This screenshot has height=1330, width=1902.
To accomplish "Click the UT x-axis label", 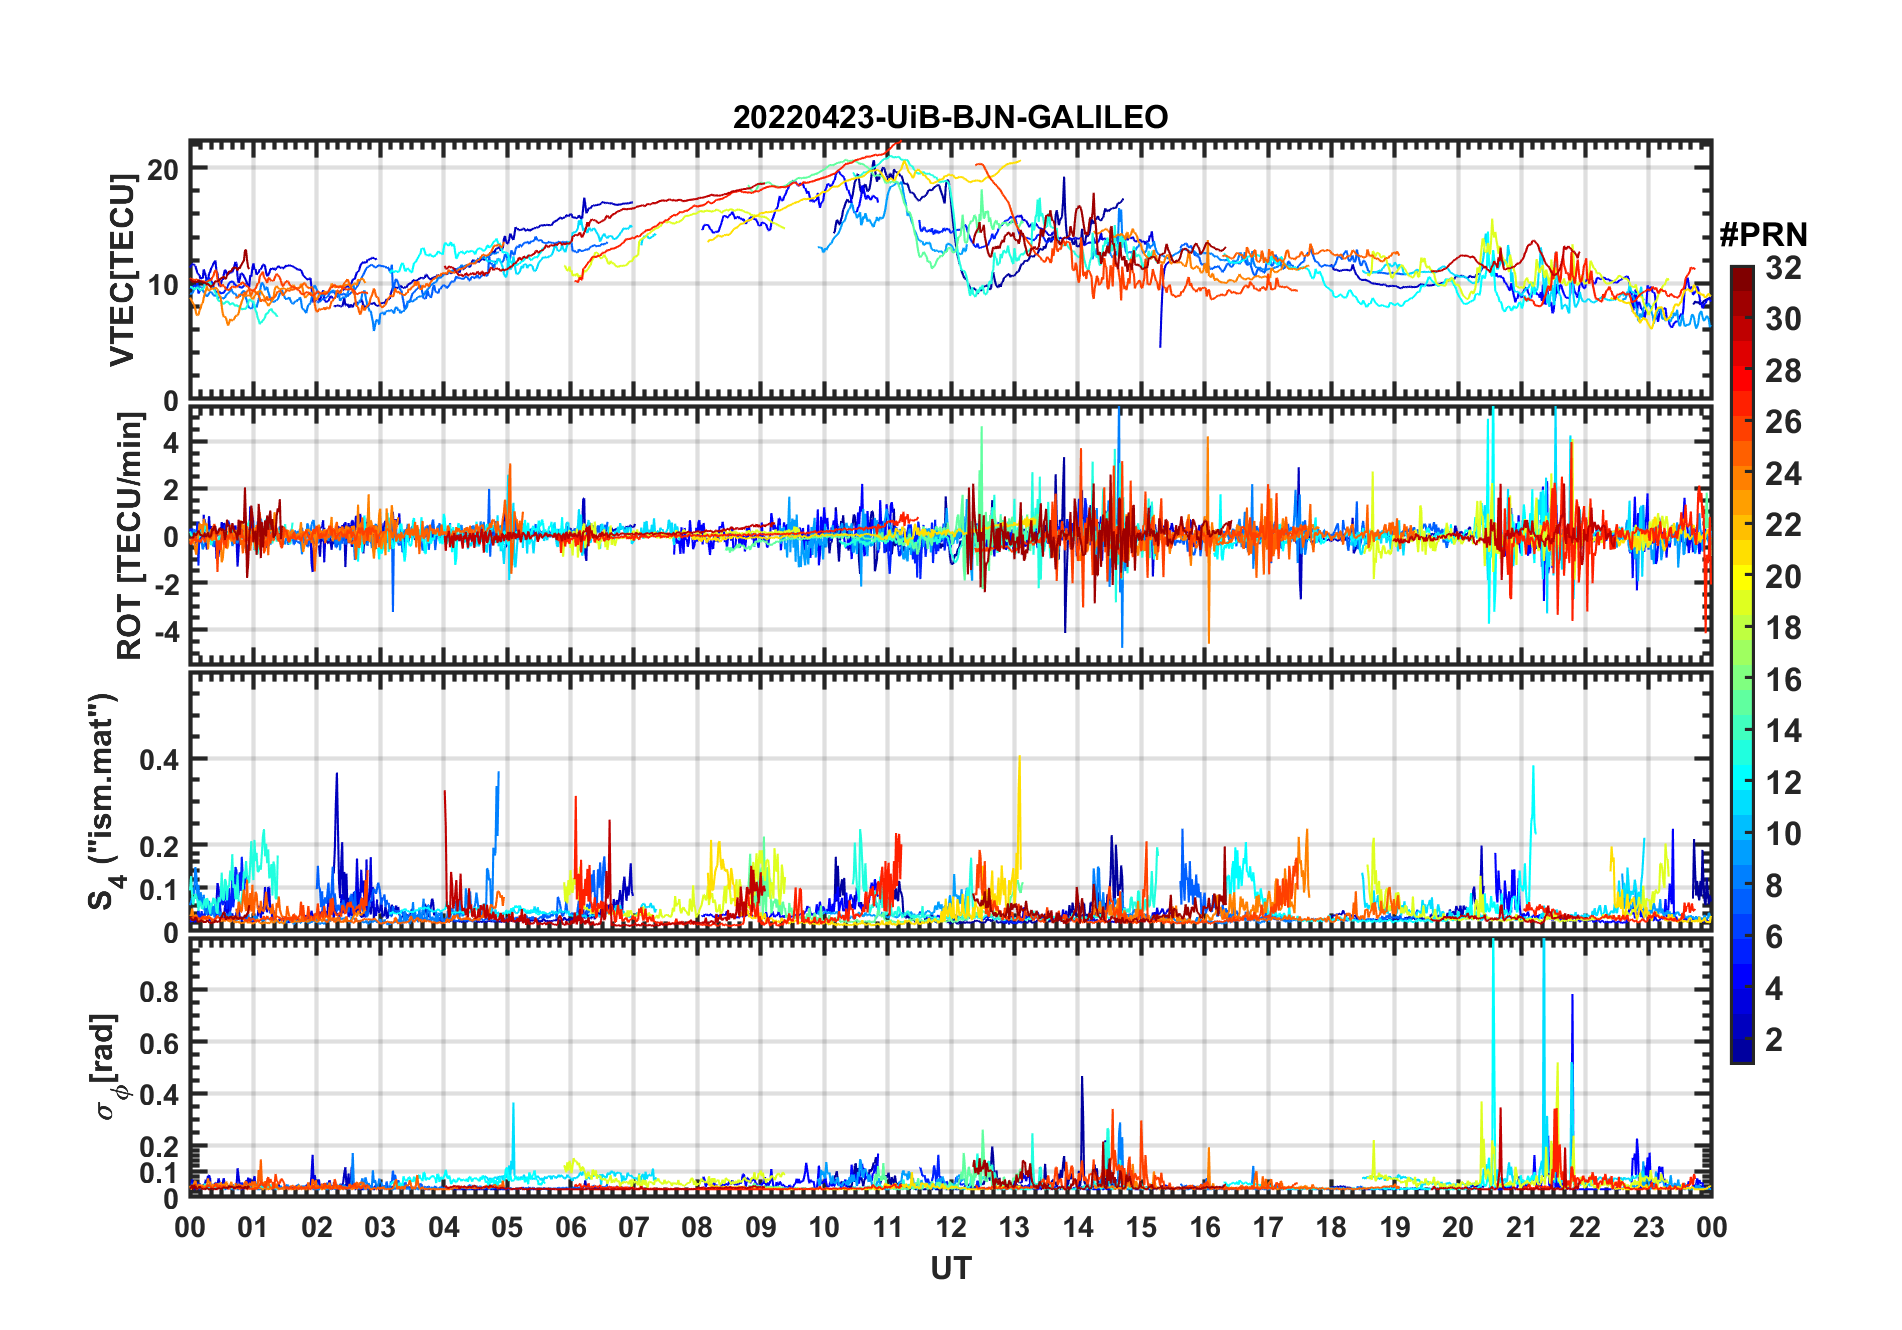I will tap(950, 1268).
